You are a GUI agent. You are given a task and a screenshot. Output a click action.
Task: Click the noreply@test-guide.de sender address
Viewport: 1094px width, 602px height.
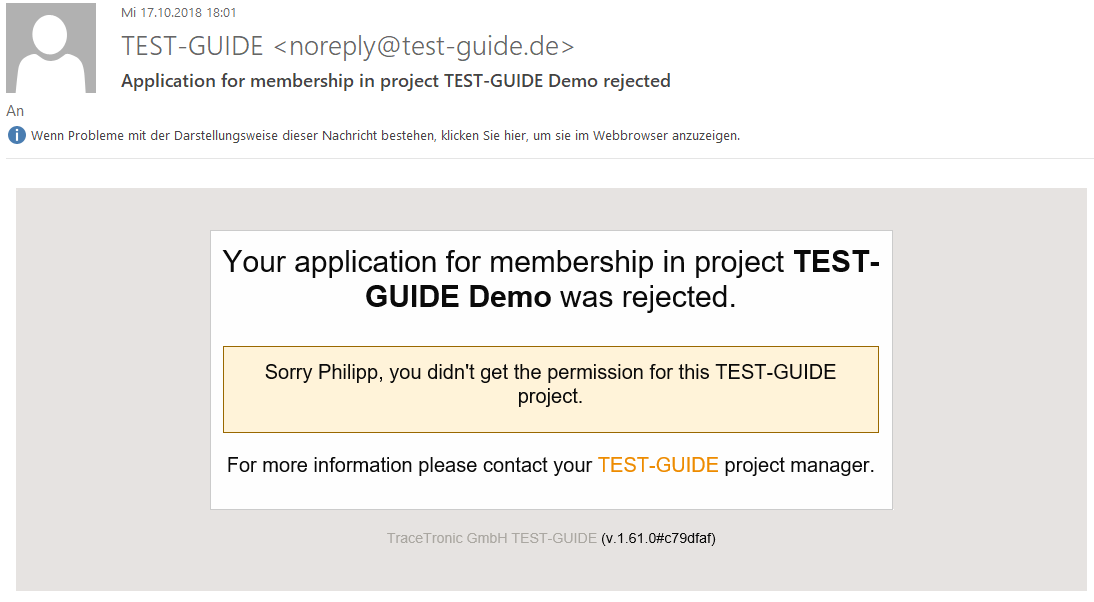click(423, 46)
